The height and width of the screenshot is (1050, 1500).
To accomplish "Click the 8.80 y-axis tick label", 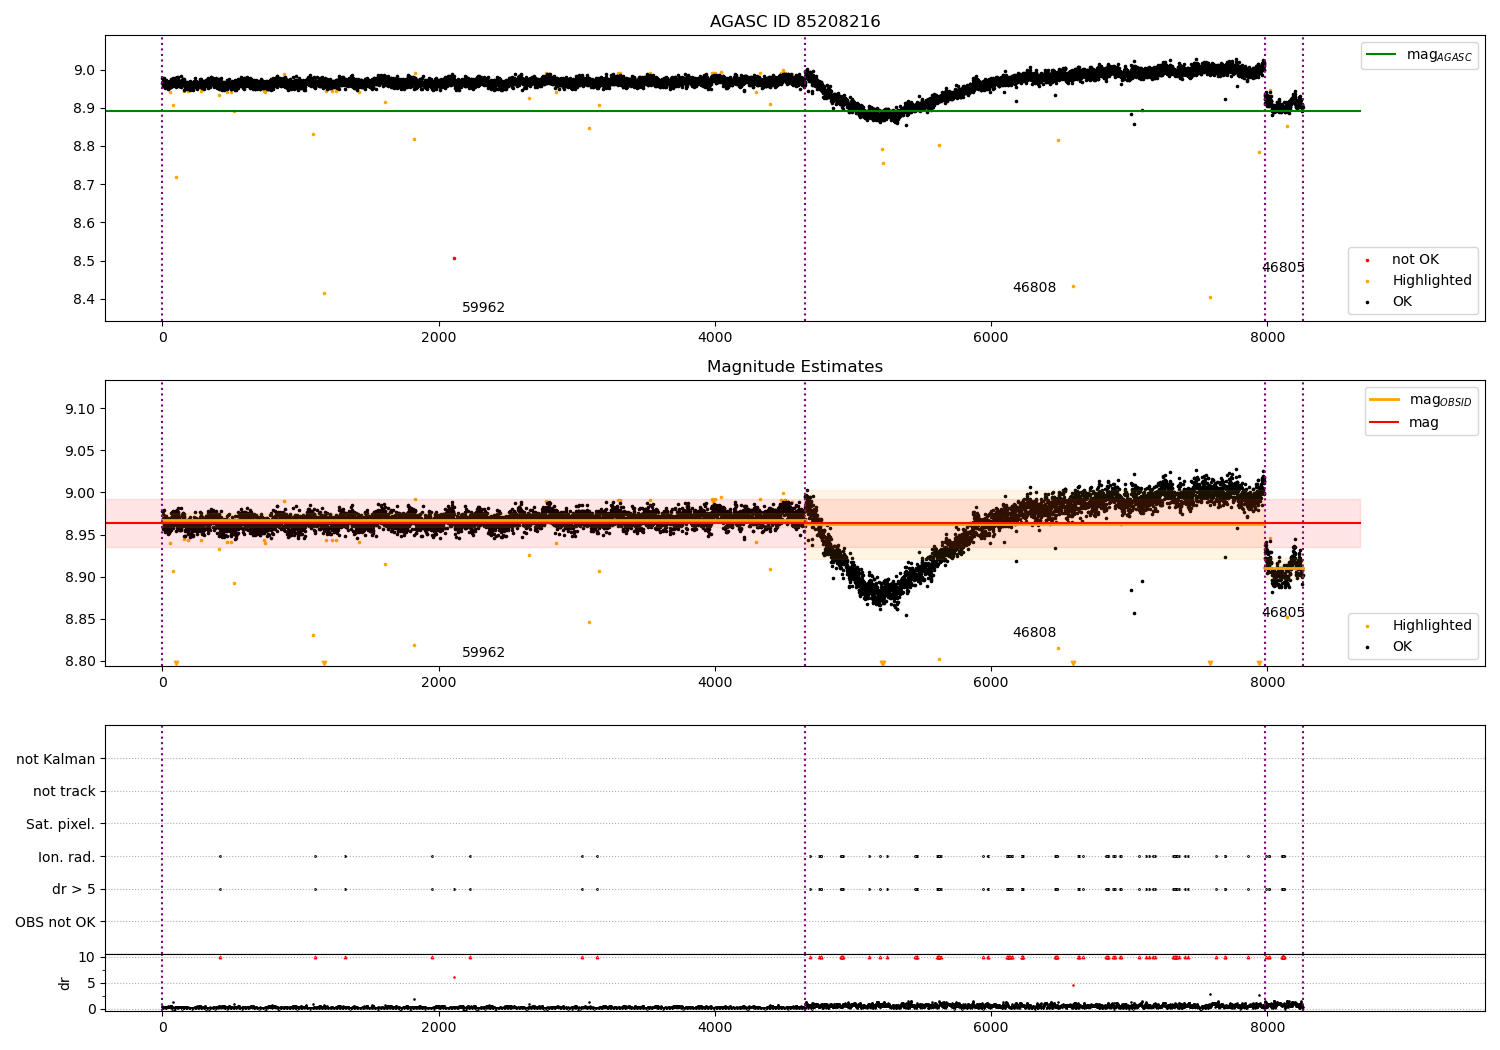I will click(x=81, y=661).
